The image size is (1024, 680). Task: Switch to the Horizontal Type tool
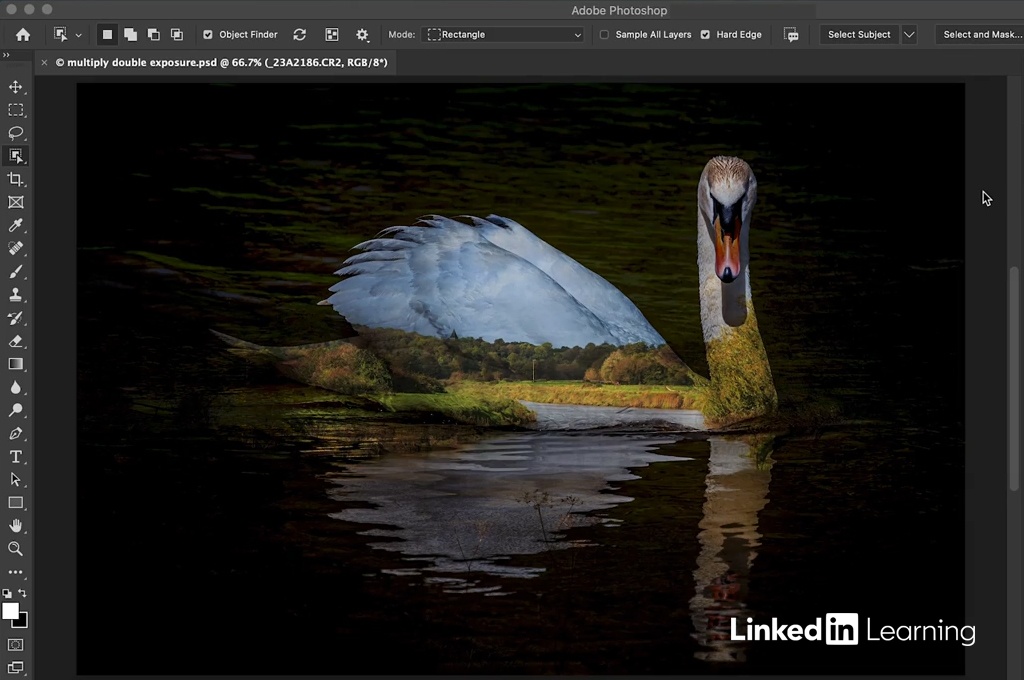coord(16,456)
